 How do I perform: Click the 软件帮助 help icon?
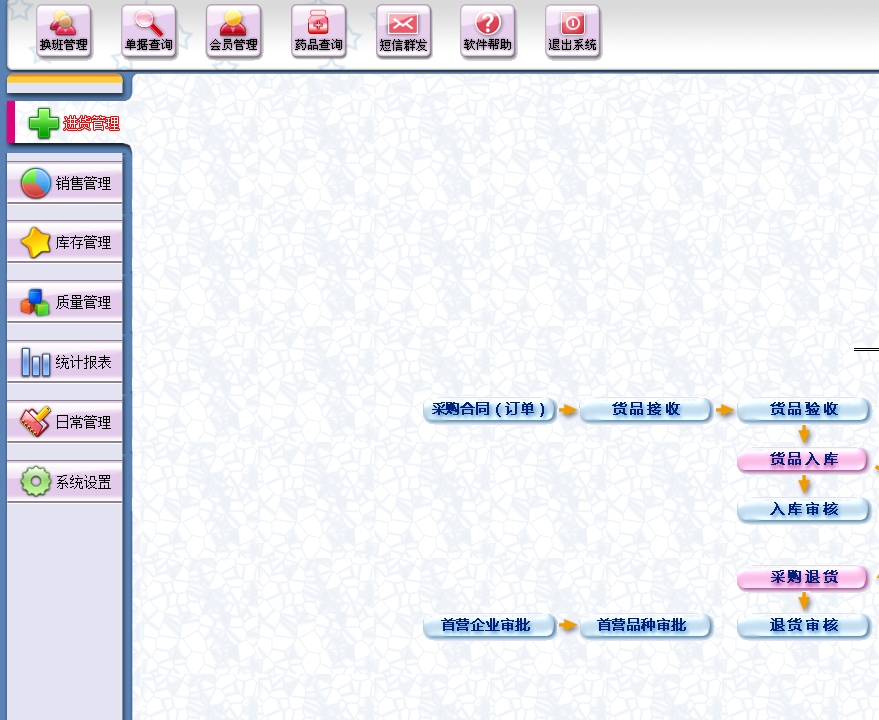coord(487,31)
